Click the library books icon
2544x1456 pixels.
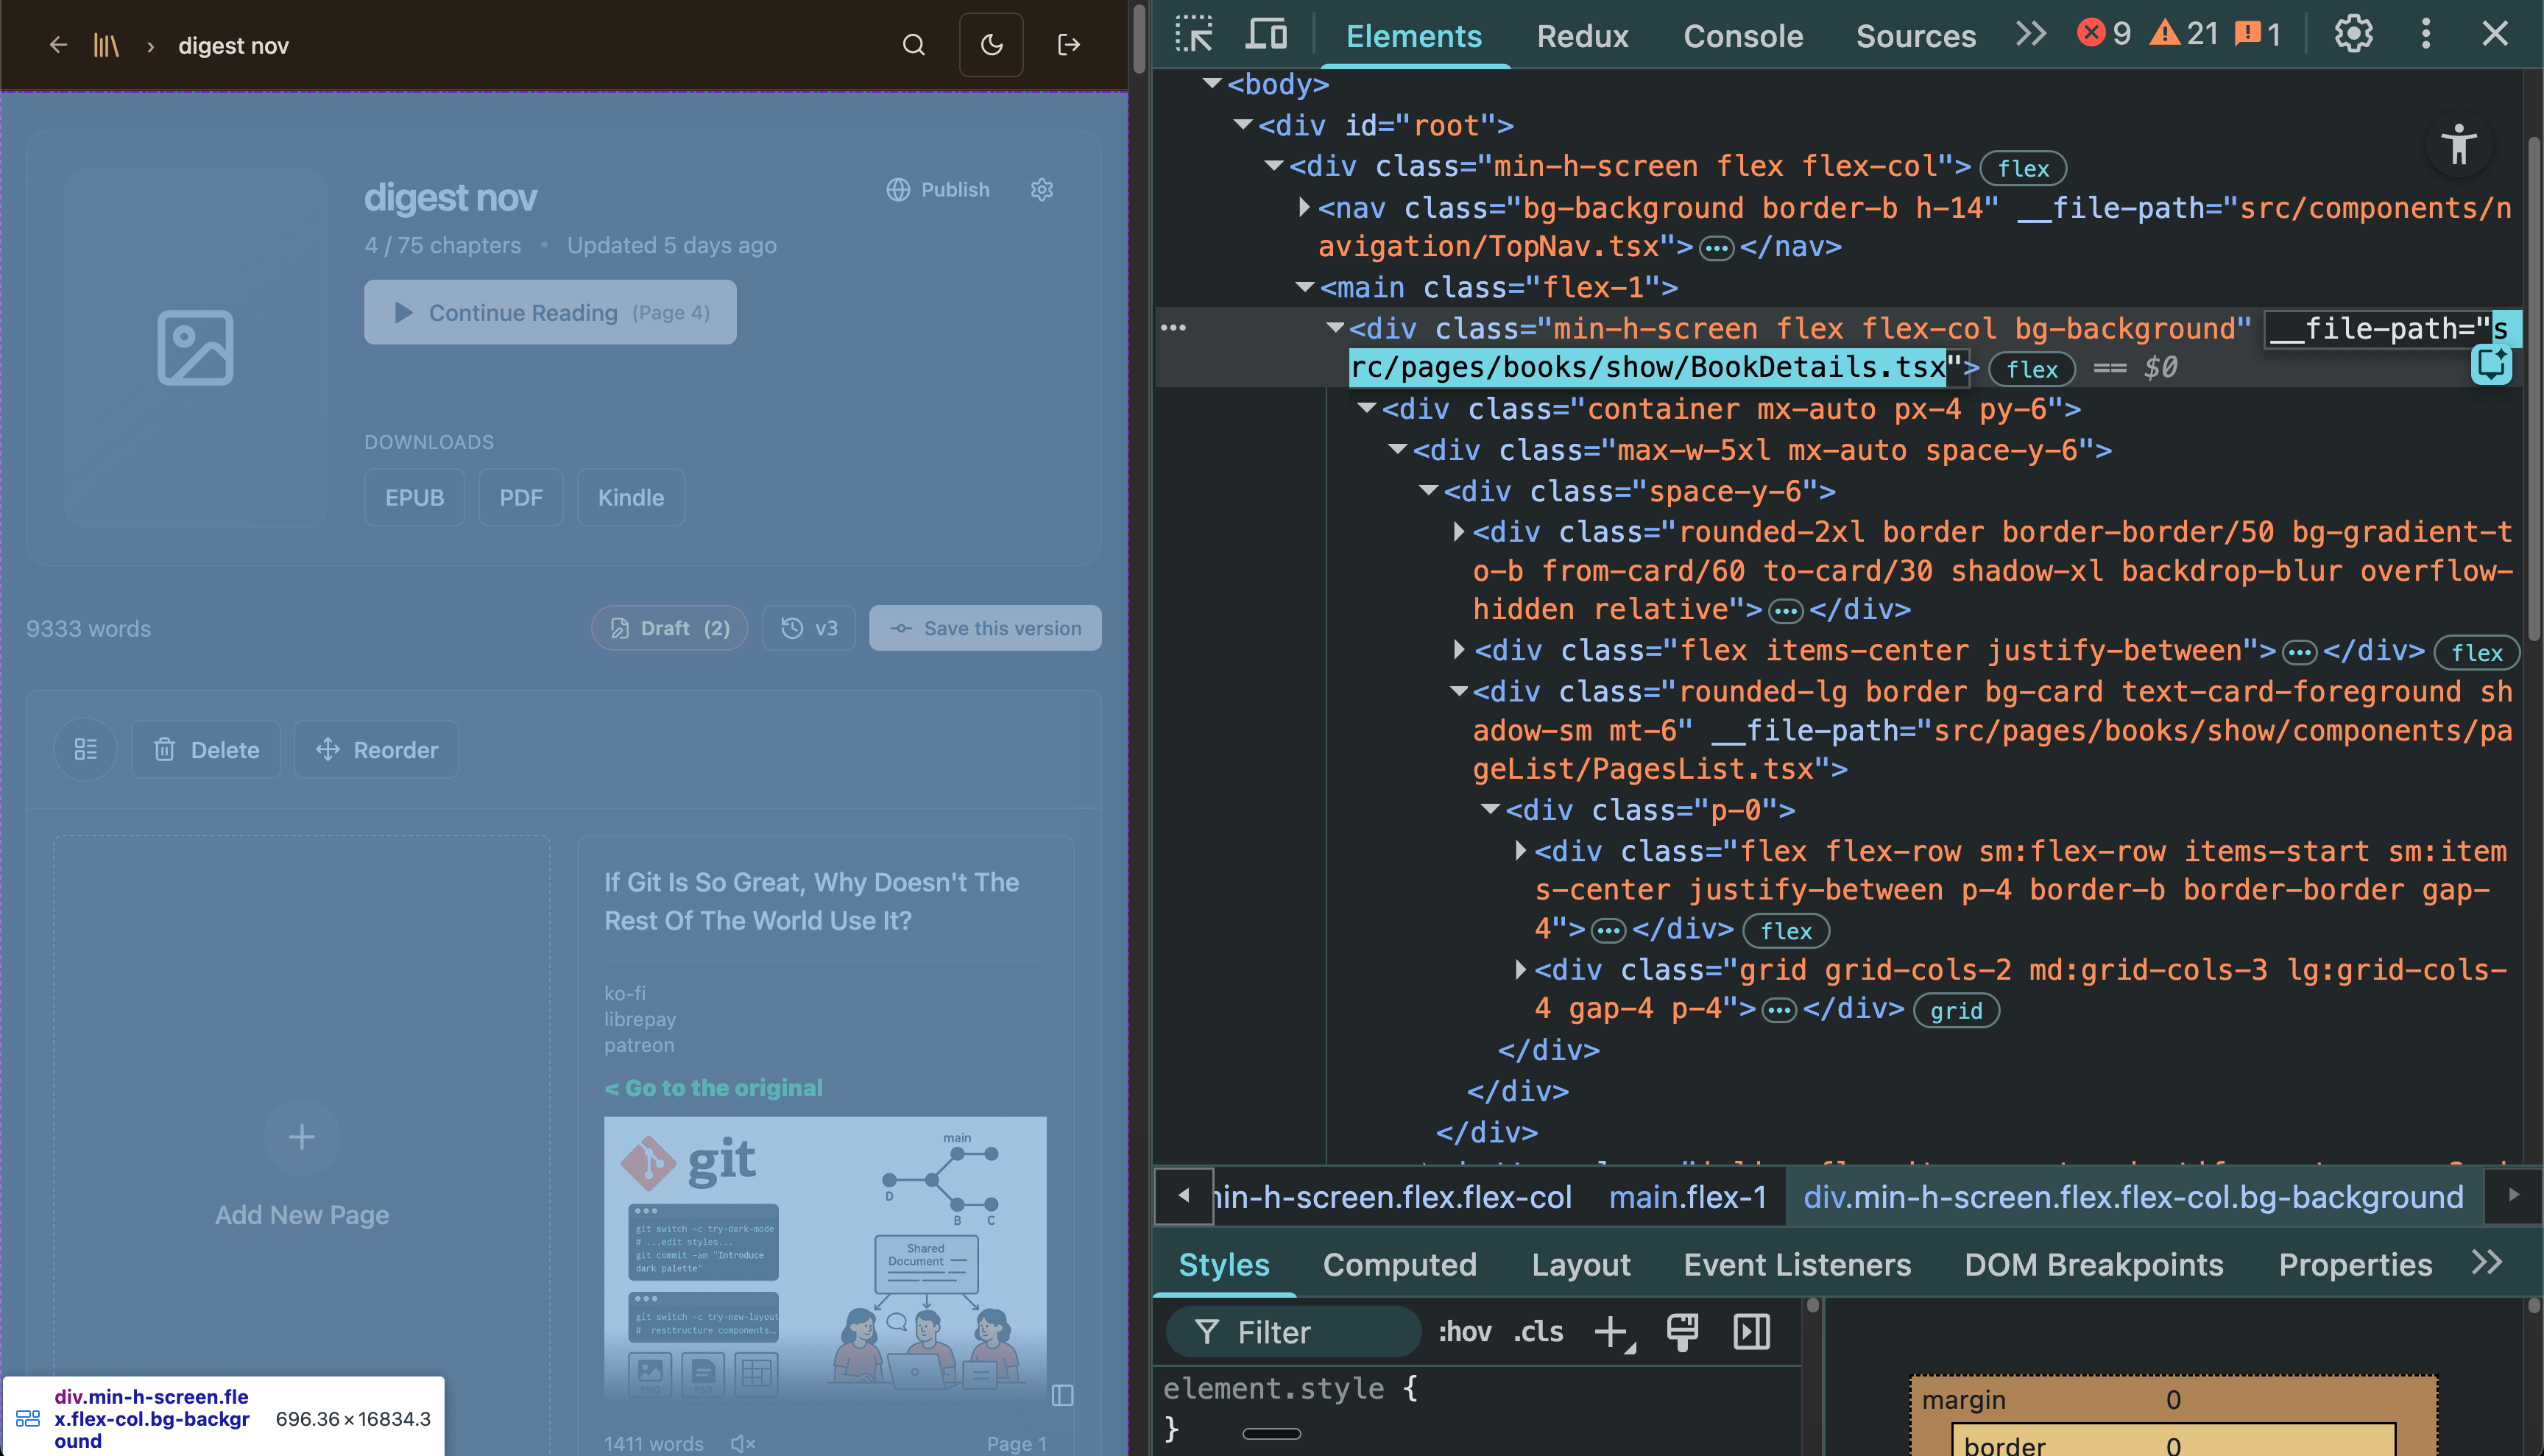(x=106, y=45)
